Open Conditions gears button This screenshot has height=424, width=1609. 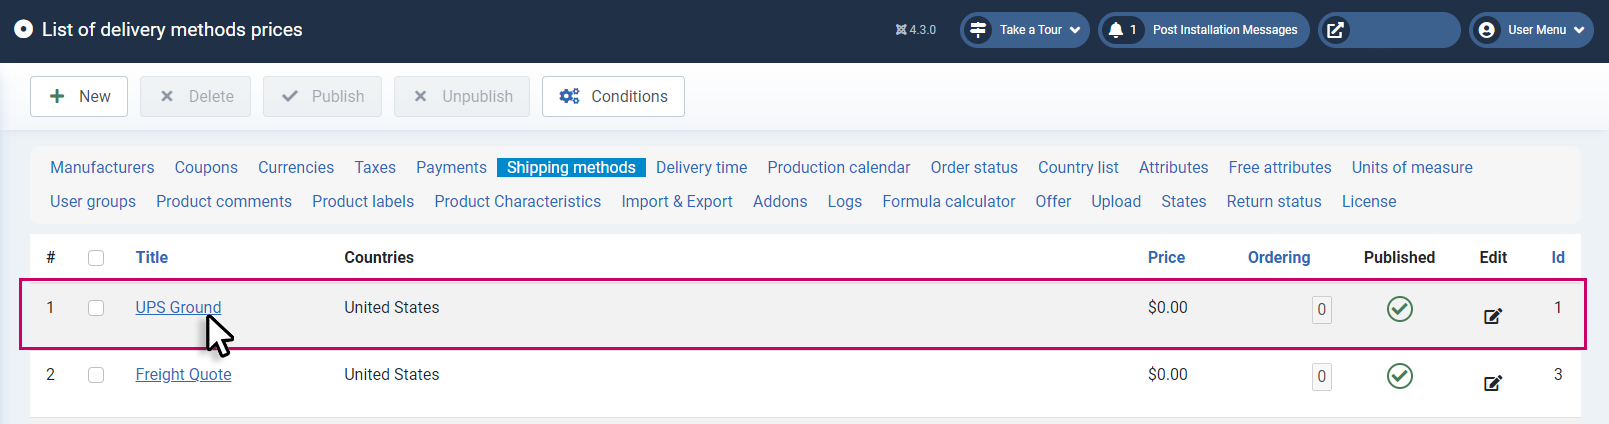click(x=613, y=96)
